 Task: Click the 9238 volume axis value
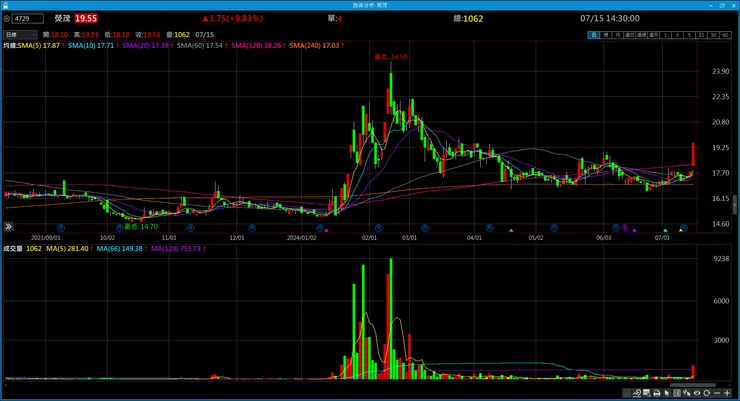[721, 259]
